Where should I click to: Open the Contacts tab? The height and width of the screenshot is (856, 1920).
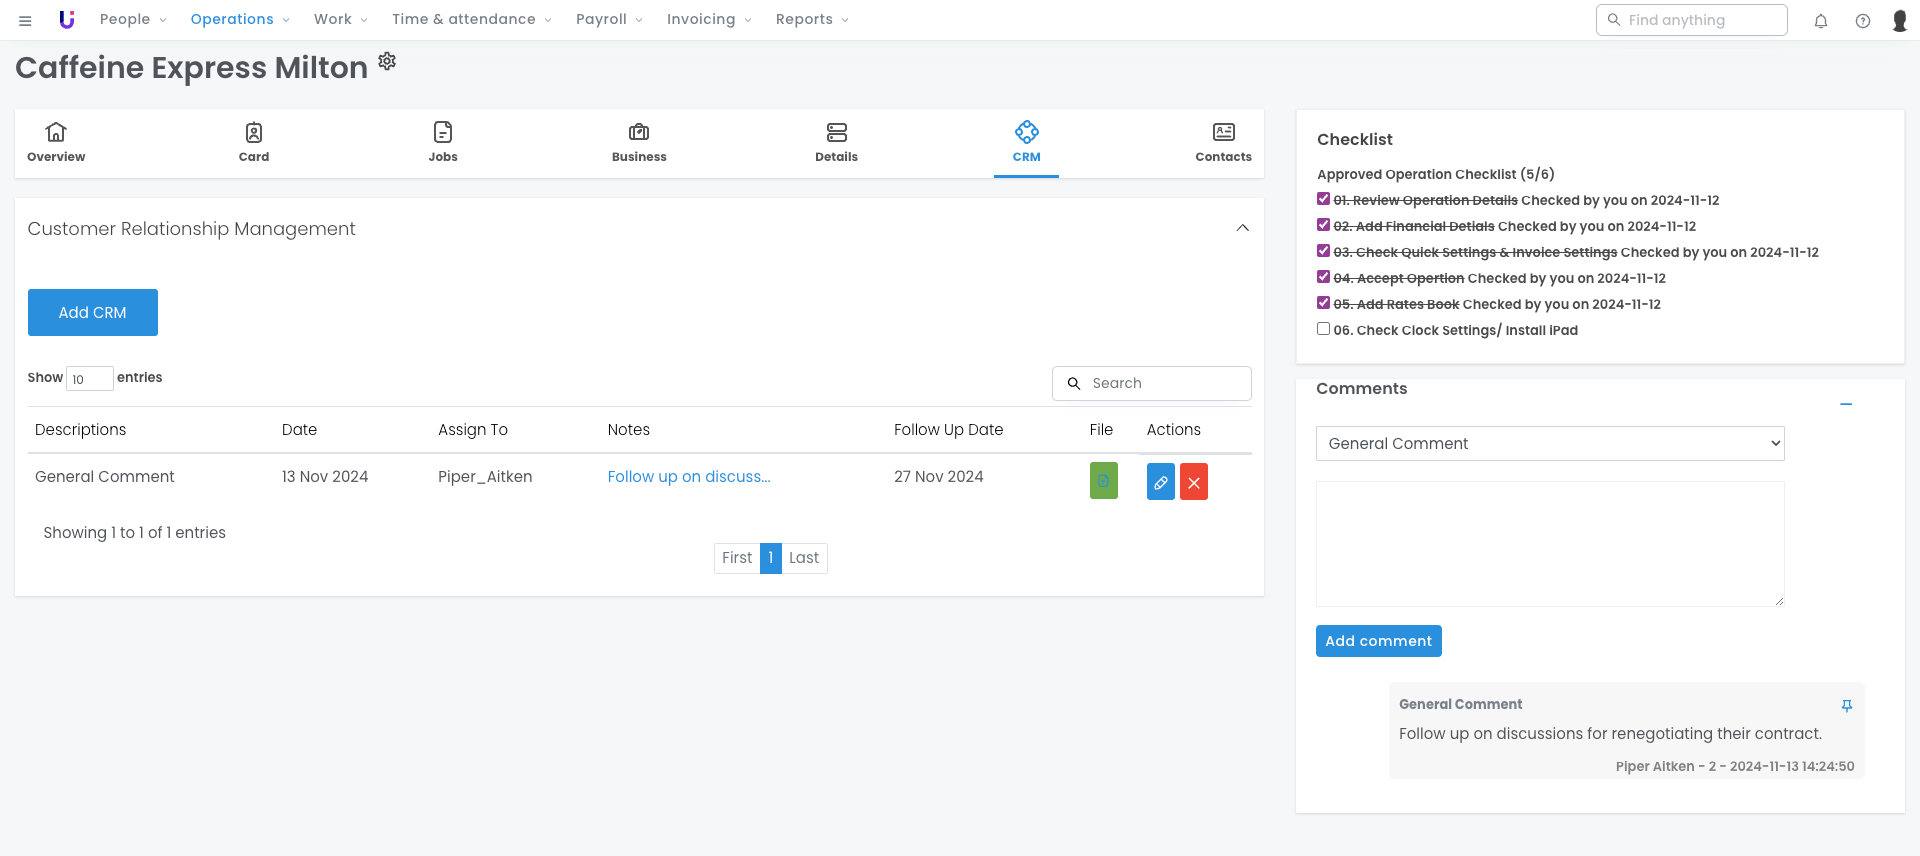click(1223, 142)
